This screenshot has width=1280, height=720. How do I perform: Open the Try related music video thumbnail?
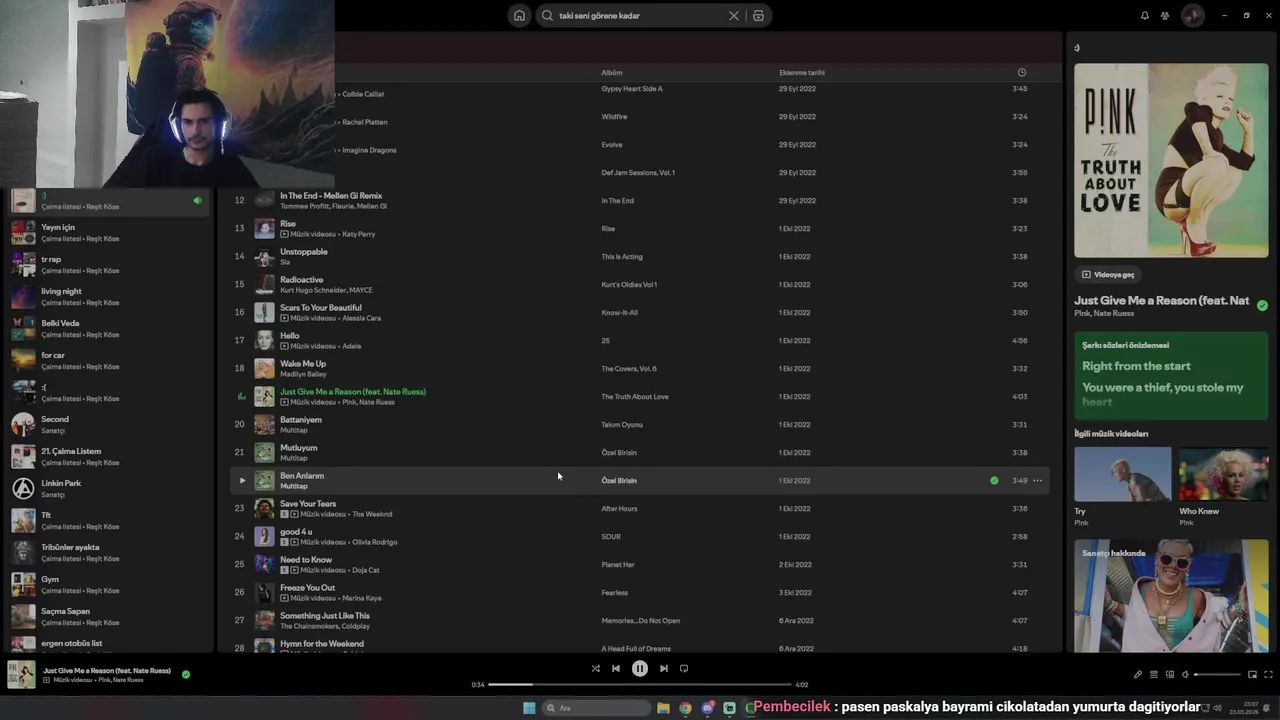click(1122, 473)
